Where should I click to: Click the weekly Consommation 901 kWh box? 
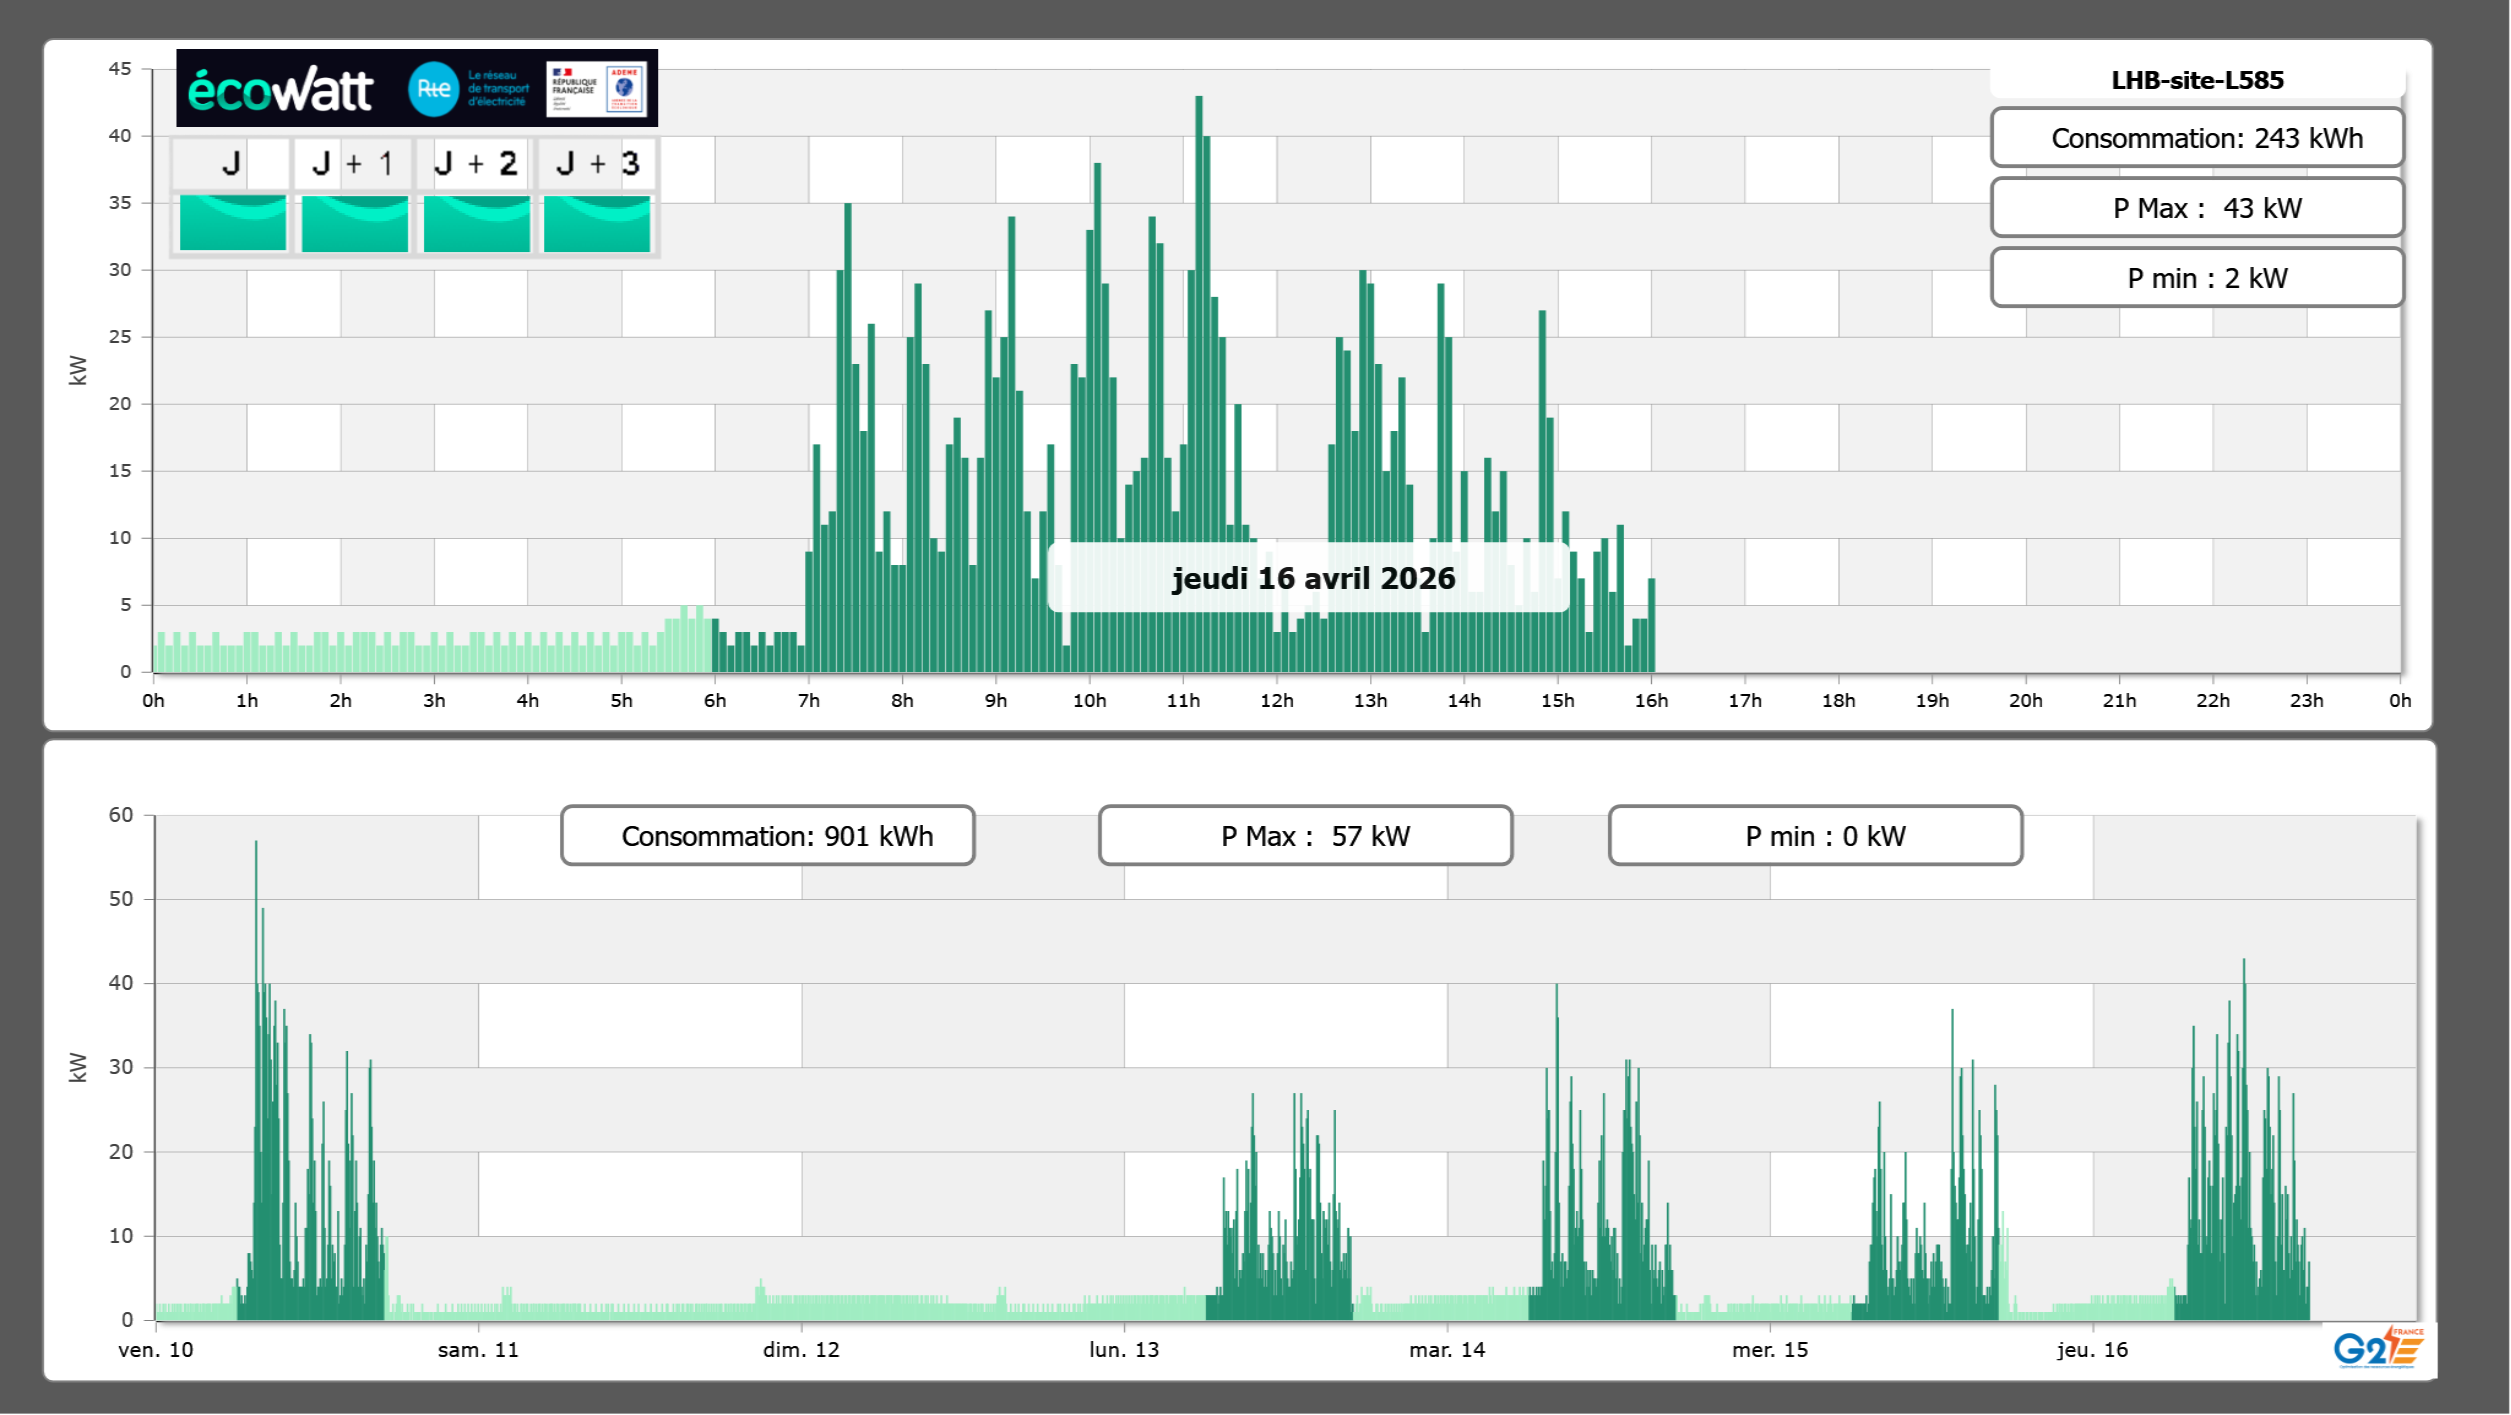tap(768, 836)
